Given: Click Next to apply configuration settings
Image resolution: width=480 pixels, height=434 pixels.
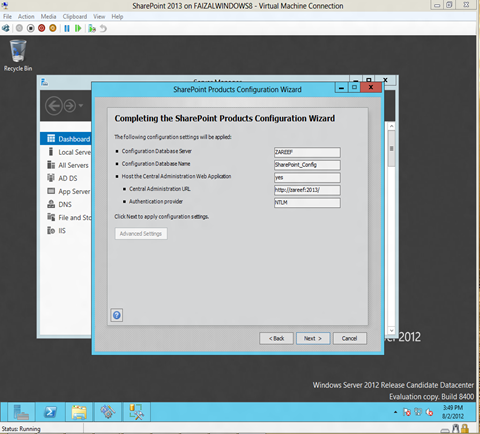Looking at the screenshot, I should (x=313, y=338).
